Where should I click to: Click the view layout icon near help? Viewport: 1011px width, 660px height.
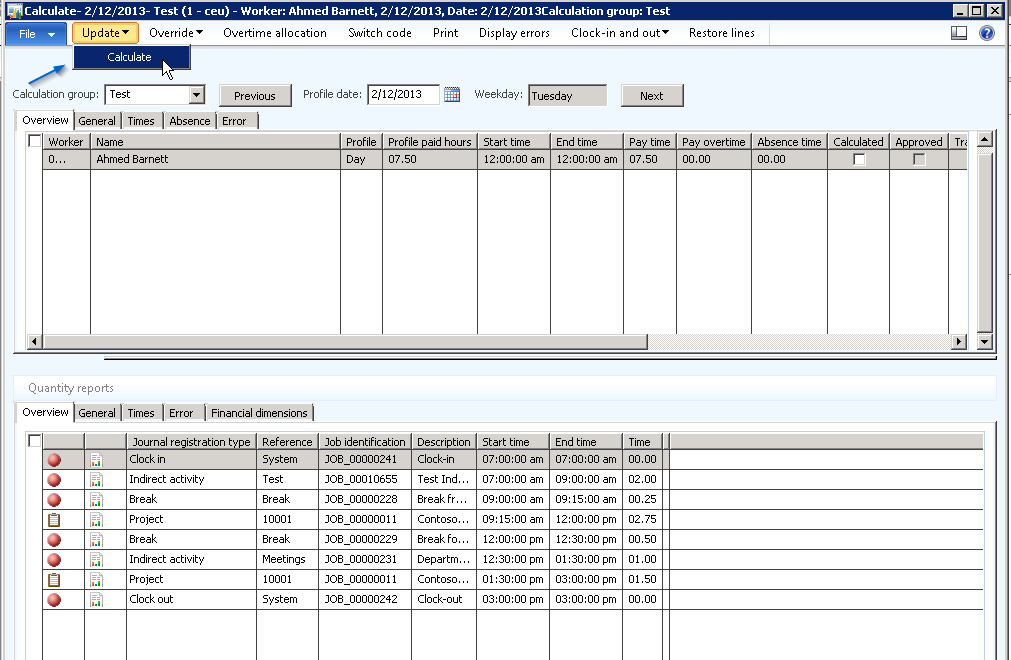click(x=958, y=33)
